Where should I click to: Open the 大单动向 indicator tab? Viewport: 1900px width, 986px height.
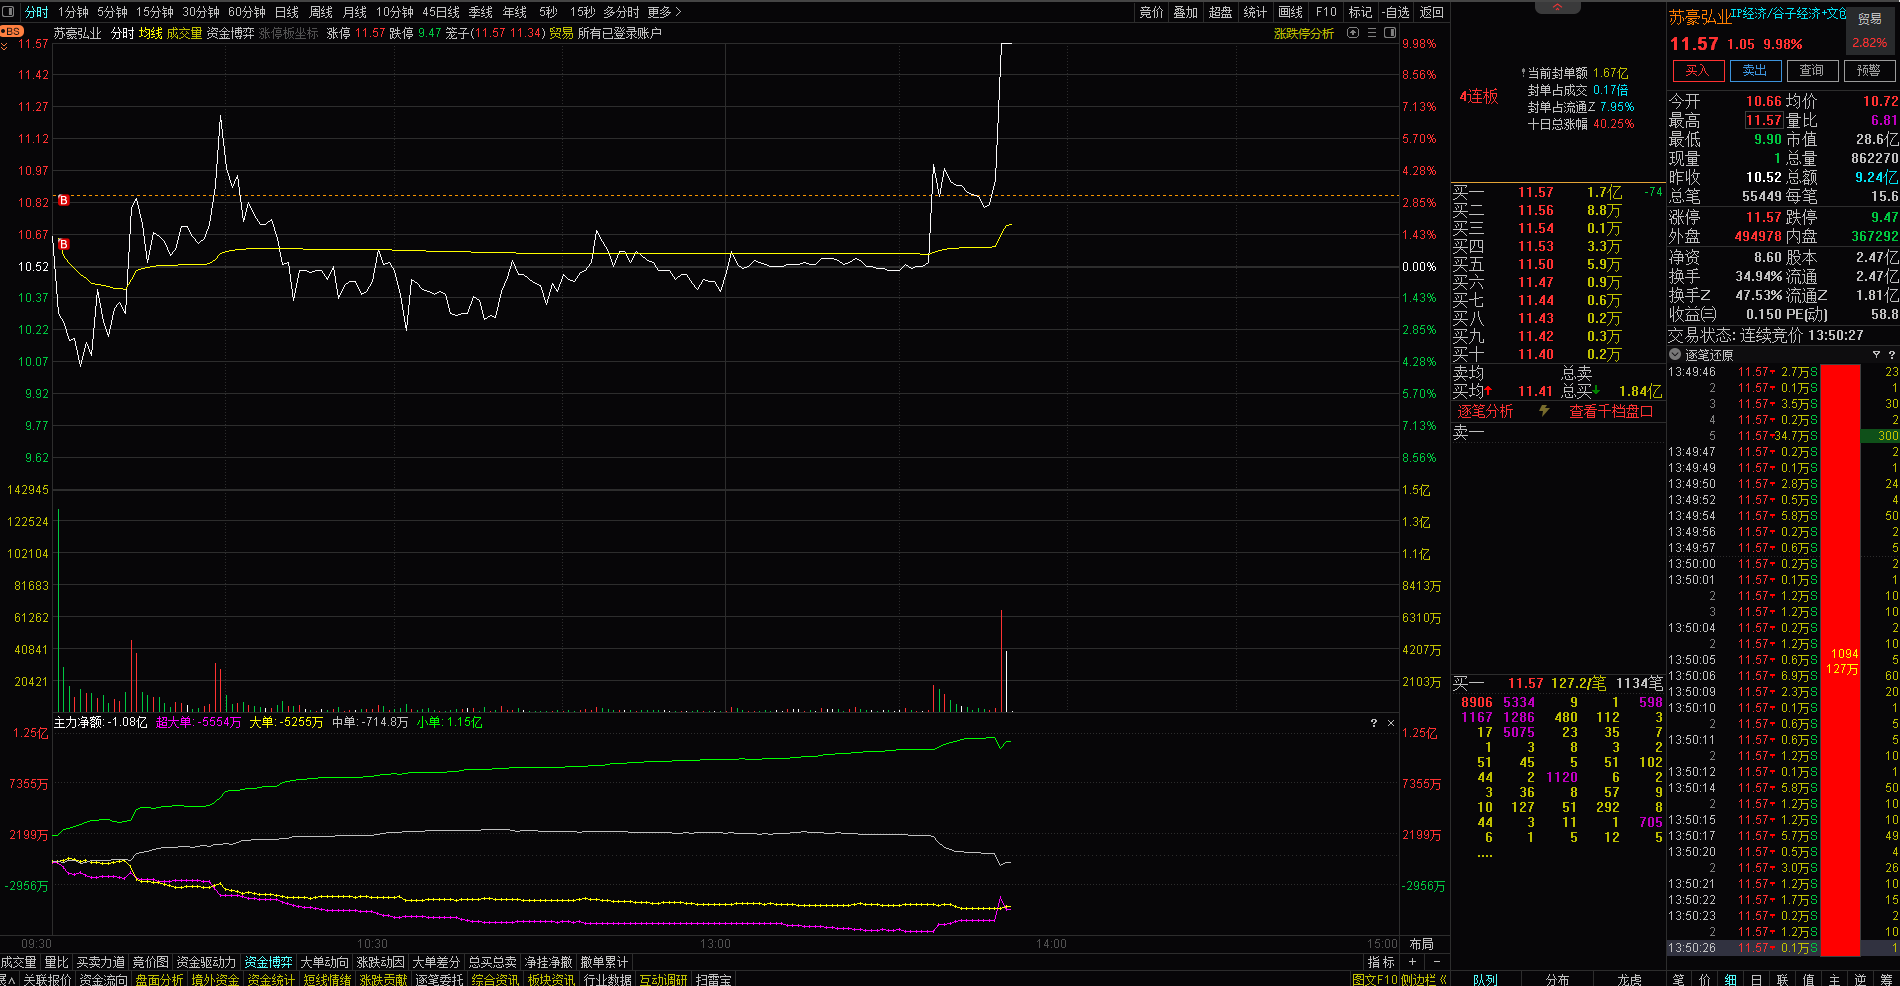tap(324, 962)
